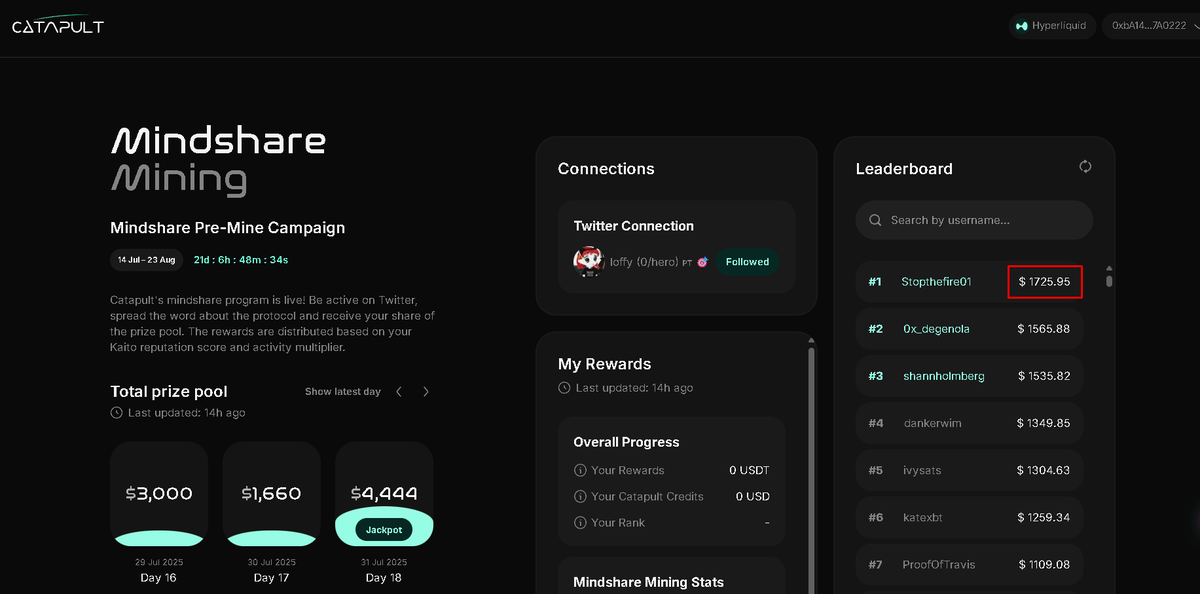The image size is (1200, 594).
Task: Click the Leaderboard scroll up arrow
Action: click(x=1109, y=268)
